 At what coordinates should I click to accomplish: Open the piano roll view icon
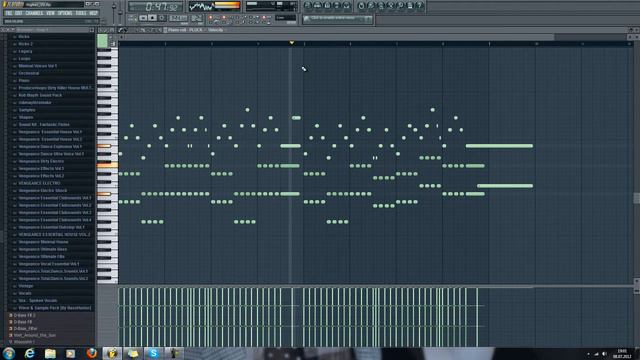[x=327, y=5]
